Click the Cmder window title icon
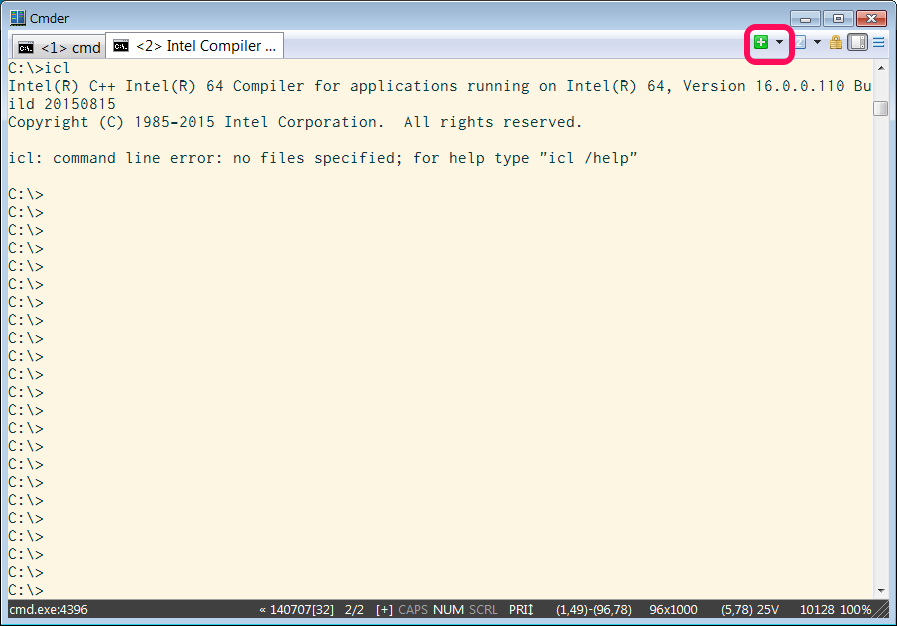The image size is (897, 626). point(18,18)
